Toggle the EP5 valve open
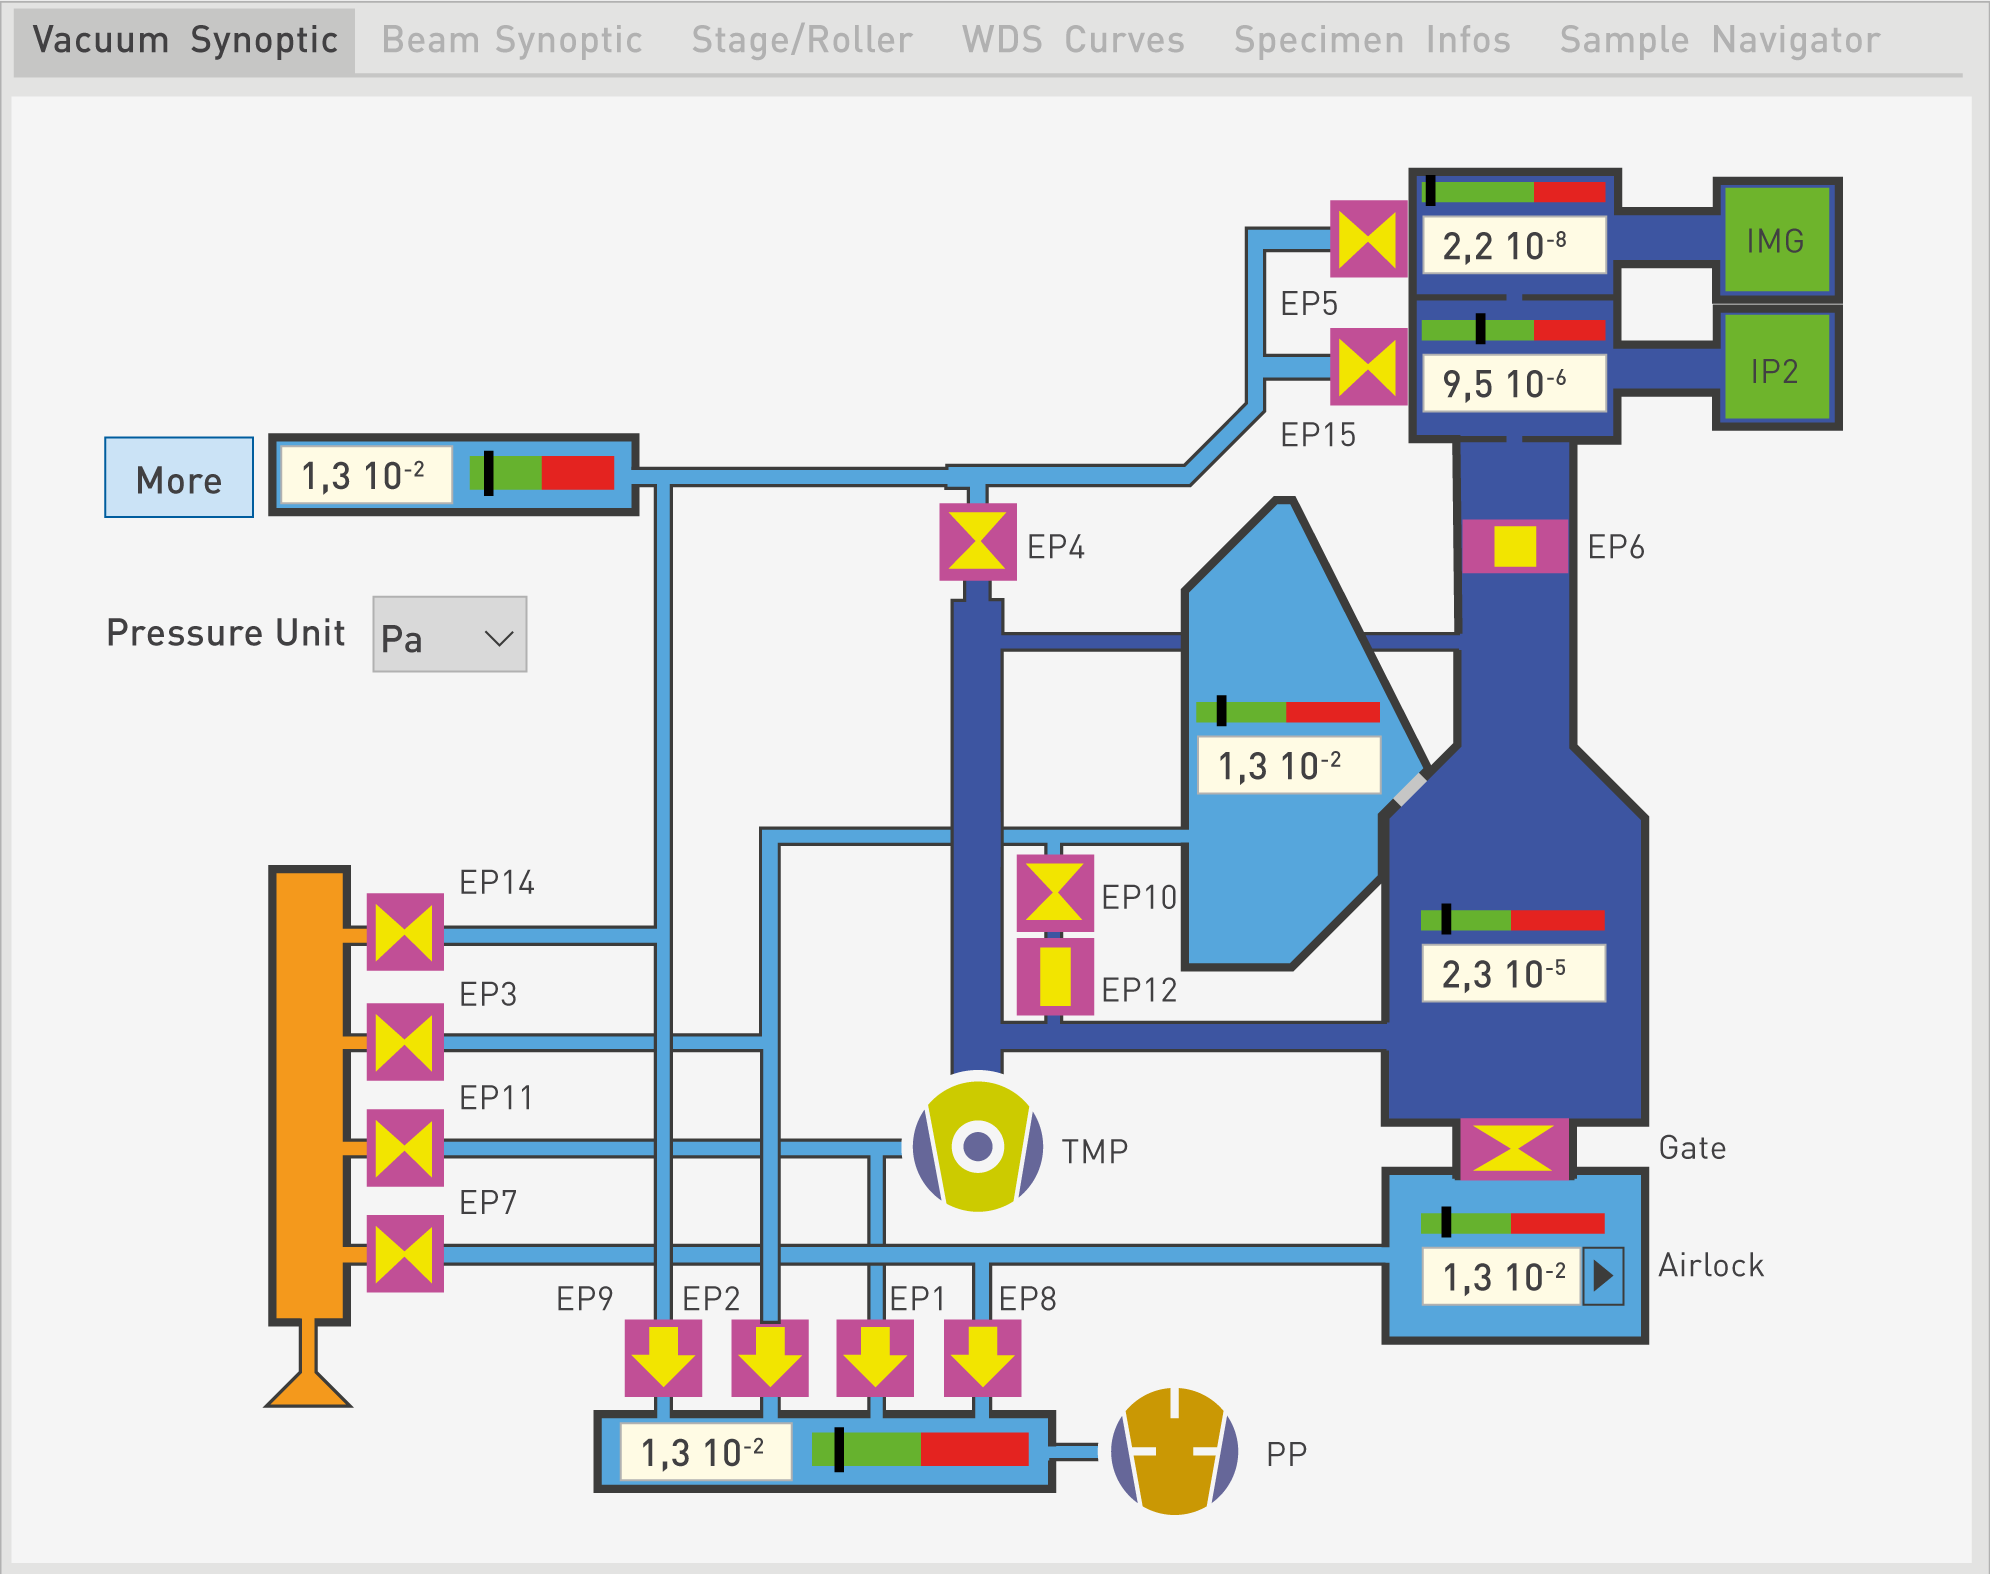 1368,239
